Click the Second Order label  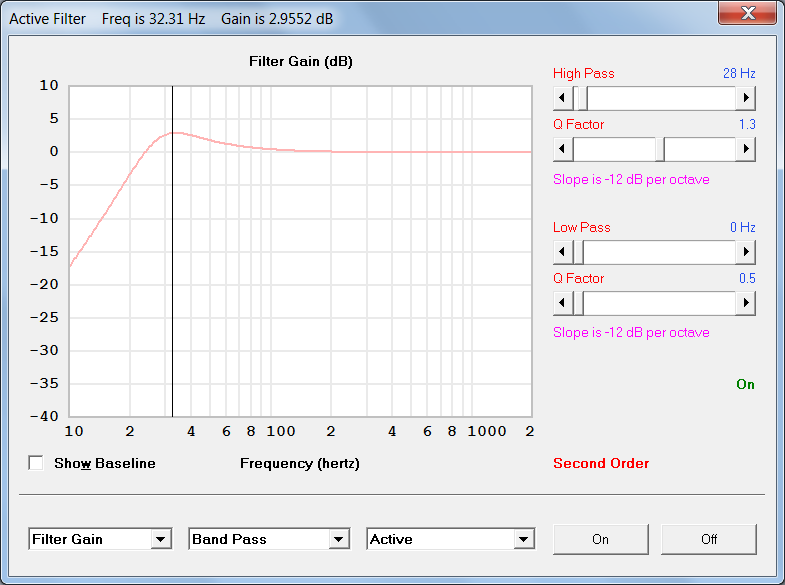pos(601,463)
